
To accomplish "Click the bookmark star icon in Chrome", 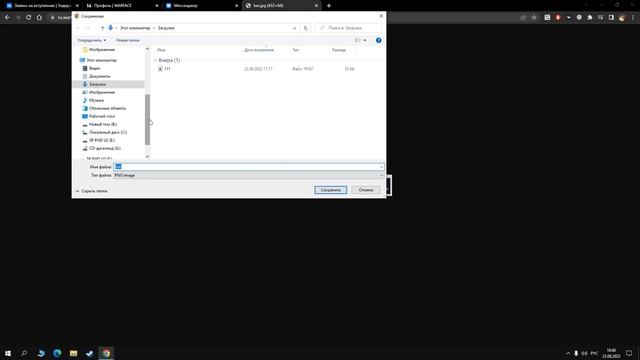I will 534,18.
